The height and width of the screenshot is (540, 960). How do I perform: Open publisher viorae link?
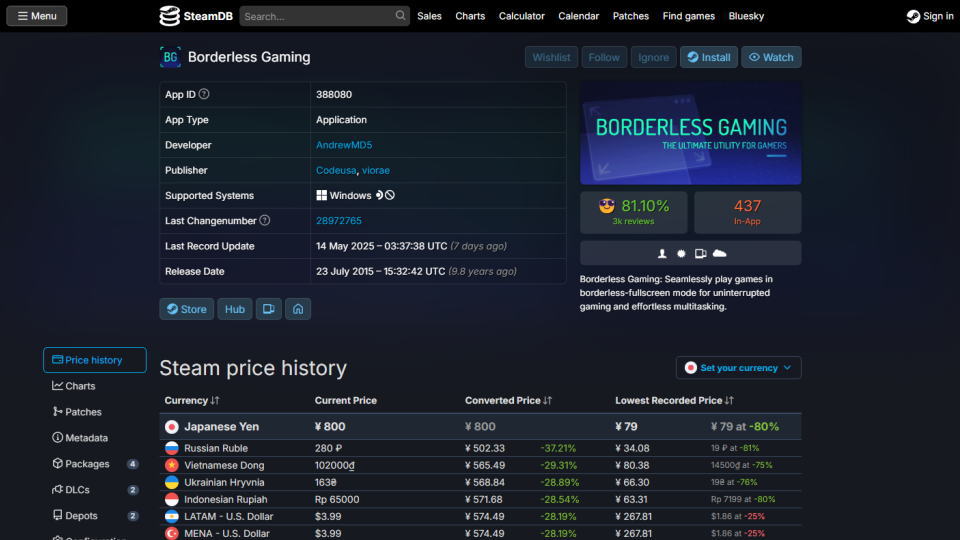tap(375, 170)
